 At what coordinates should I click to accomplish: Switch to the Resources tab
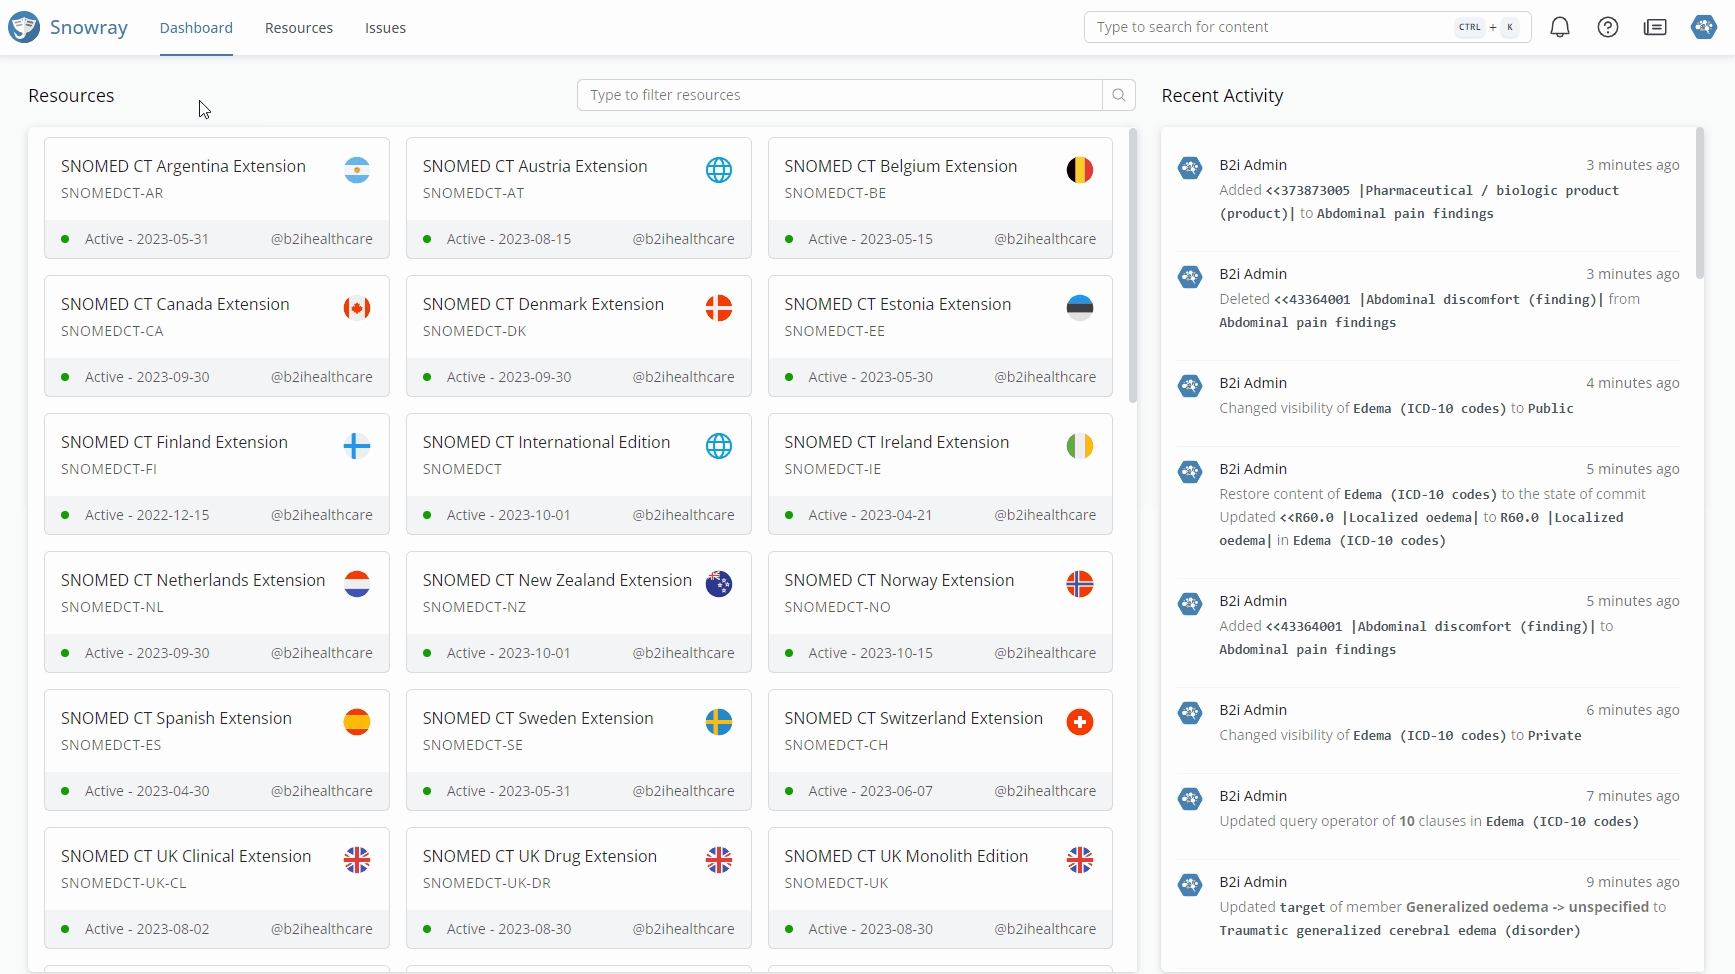click(298, 28)
